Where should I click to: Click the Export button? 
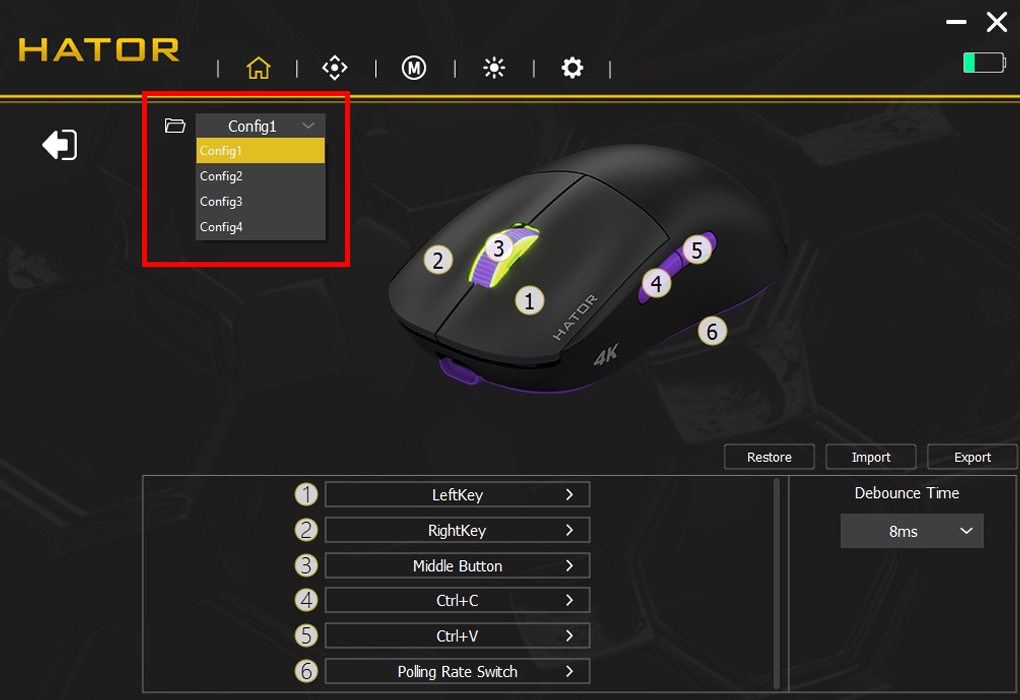tap(973, 457)
